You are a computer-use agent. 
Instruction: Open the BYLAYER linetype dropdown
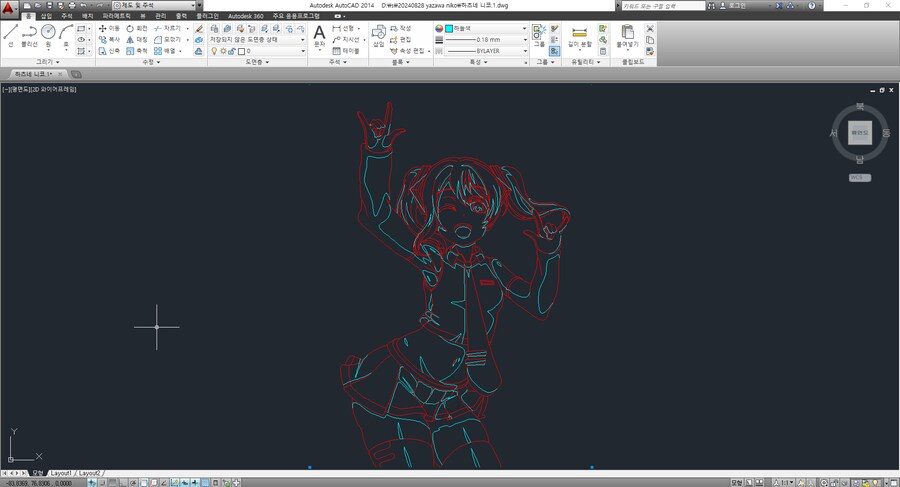pyautogui.click(x=486, y=51)
